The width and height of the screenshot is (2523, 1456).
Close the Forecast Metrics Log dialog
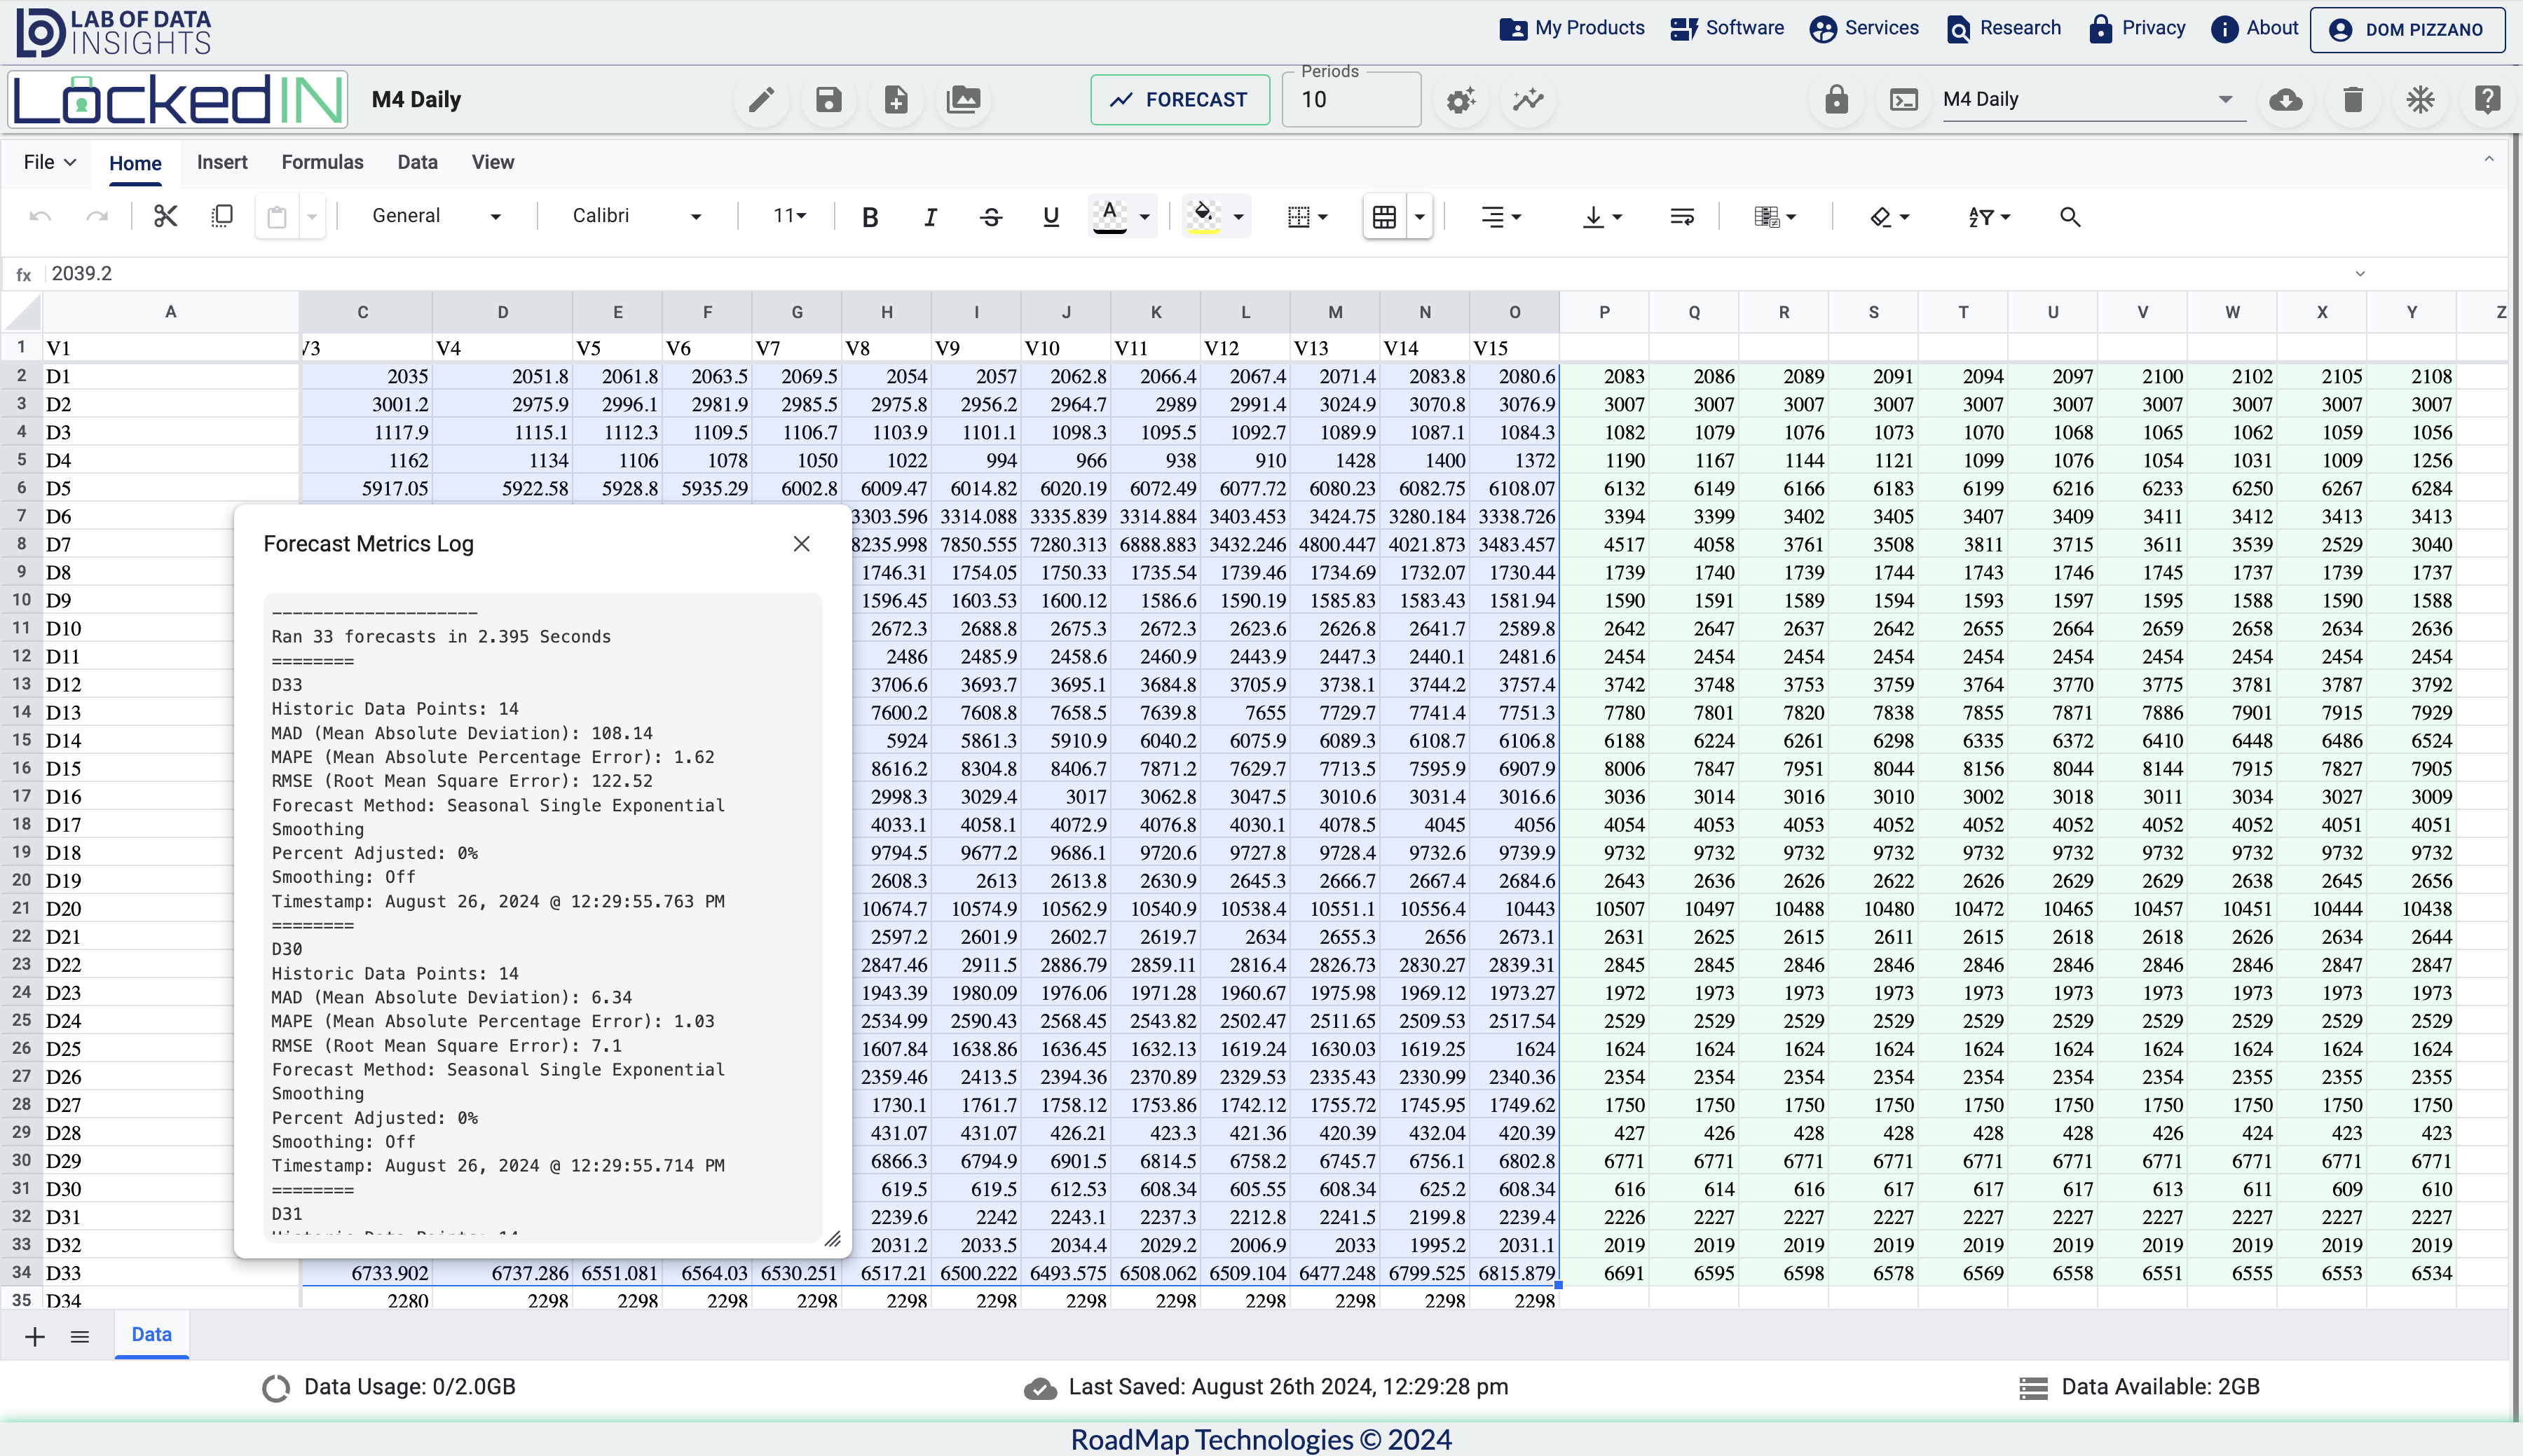click(x=801, y=544)
